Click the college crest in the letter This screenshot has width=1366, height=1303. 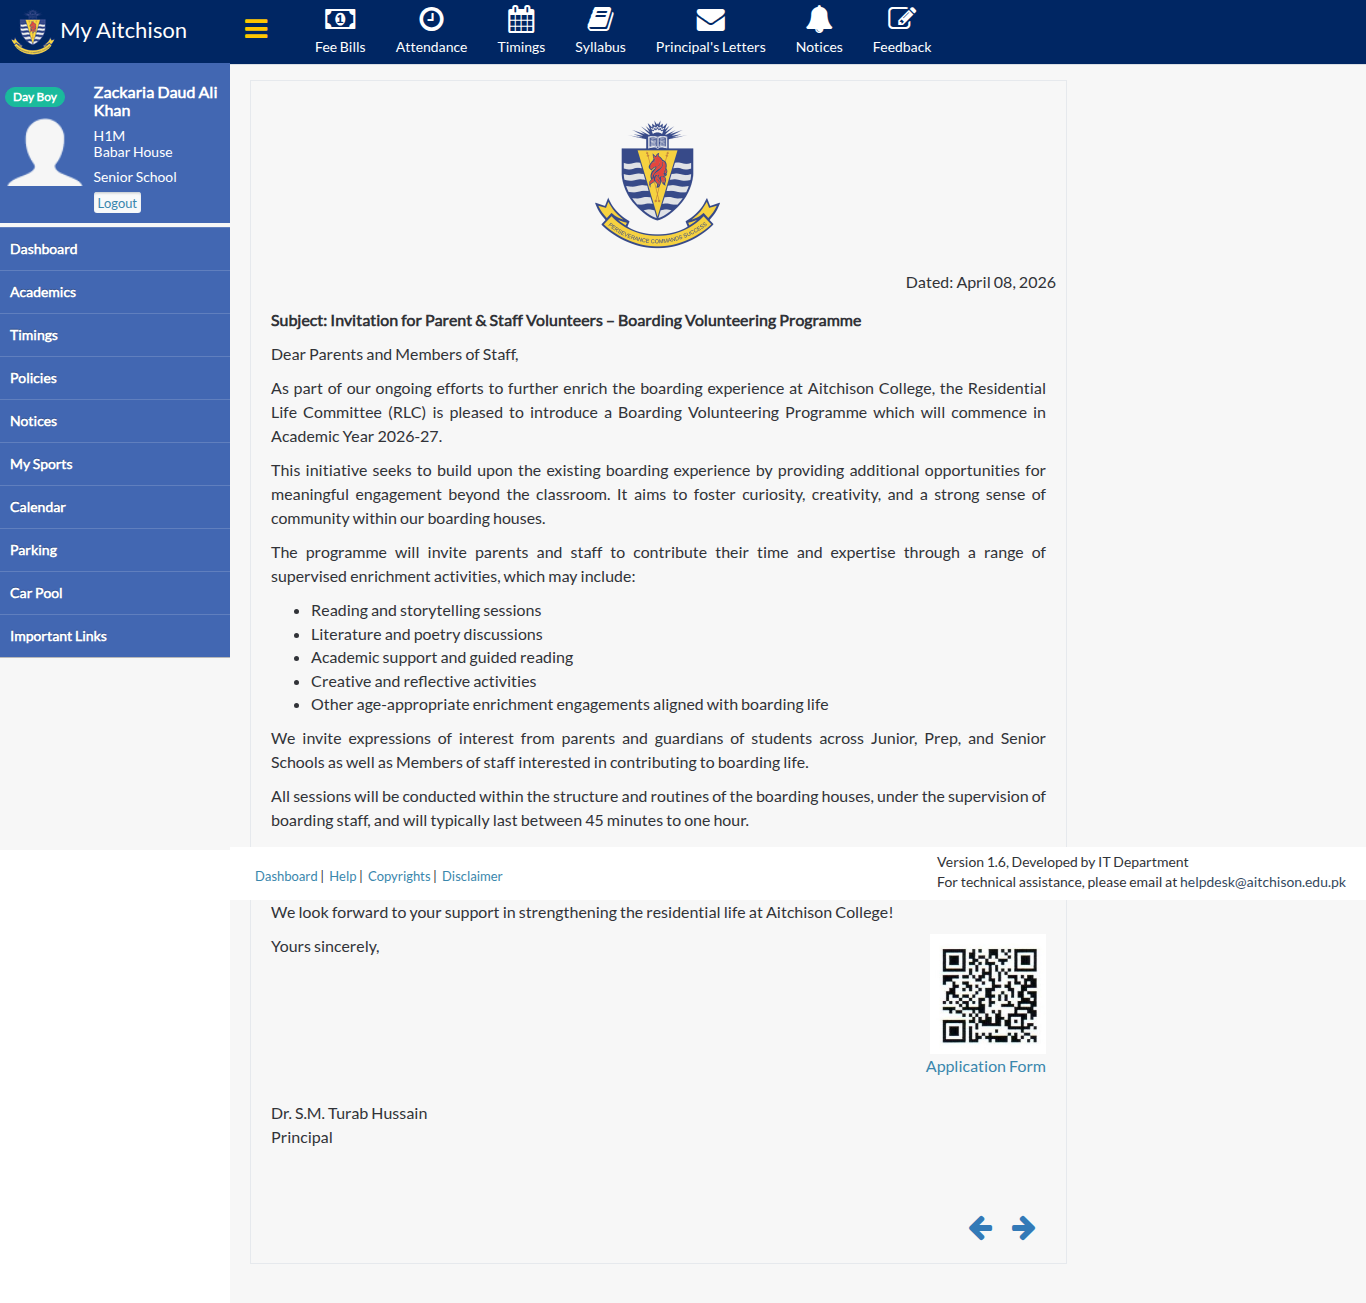pyautogui.click(x=657, y=184)
